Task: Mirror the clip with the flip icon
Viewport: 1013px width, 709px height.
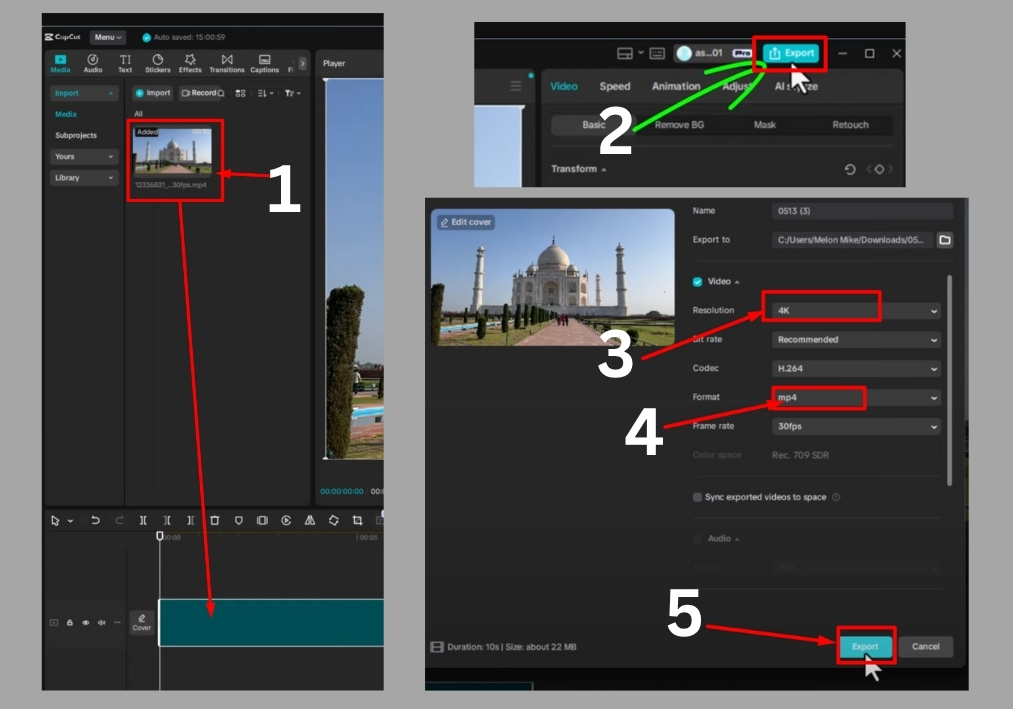Action: pos(310,520)
